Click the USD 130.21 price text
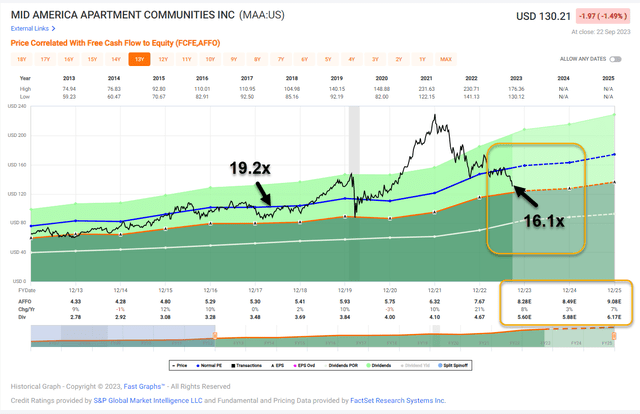The image size is (640, 414). point(543,16)
